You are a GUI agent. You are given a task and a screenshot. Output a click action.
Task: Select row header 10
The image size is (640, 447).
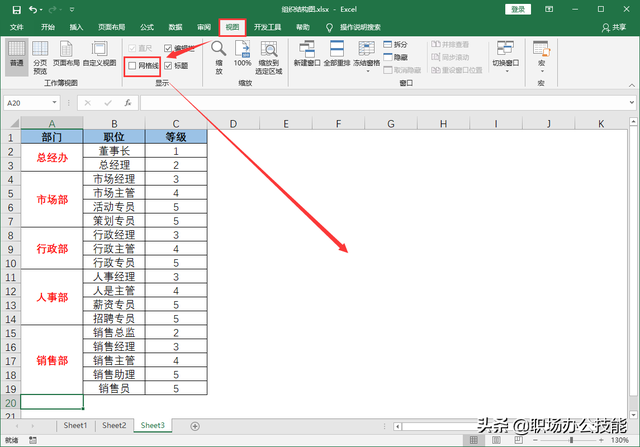11,263
